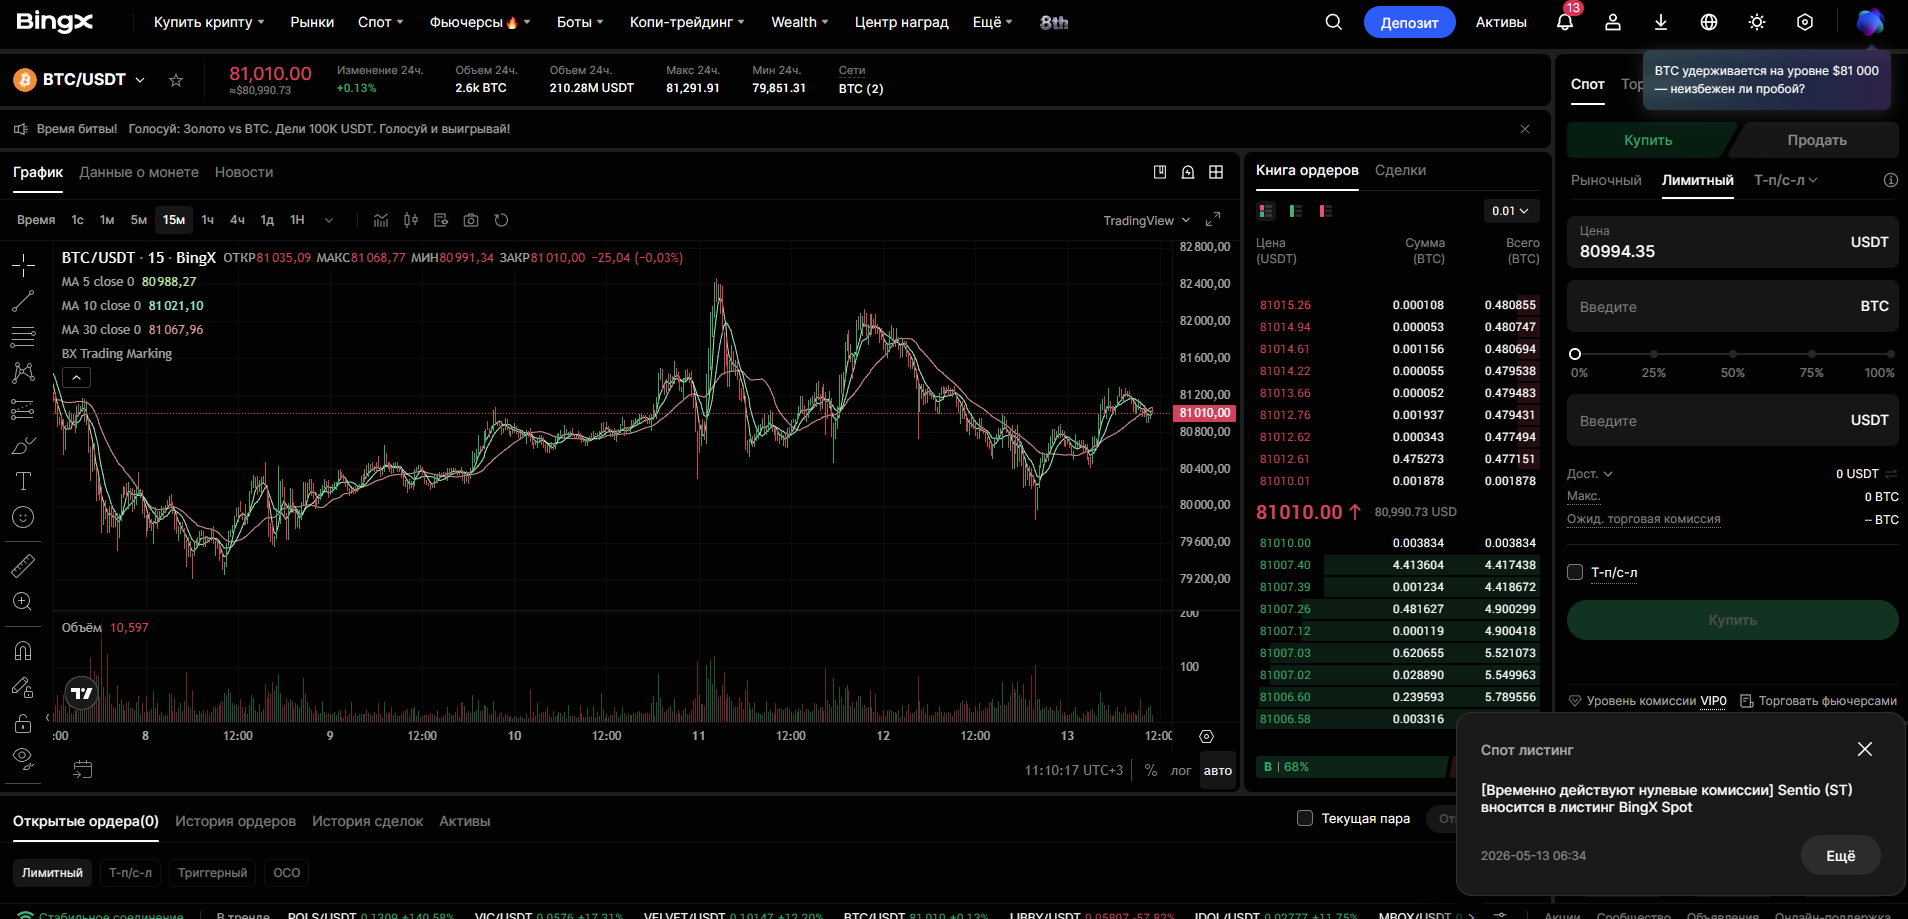Open Торговать фьючерсами link
This screenshot has width=1908, height=919.
click(1818, 701)
